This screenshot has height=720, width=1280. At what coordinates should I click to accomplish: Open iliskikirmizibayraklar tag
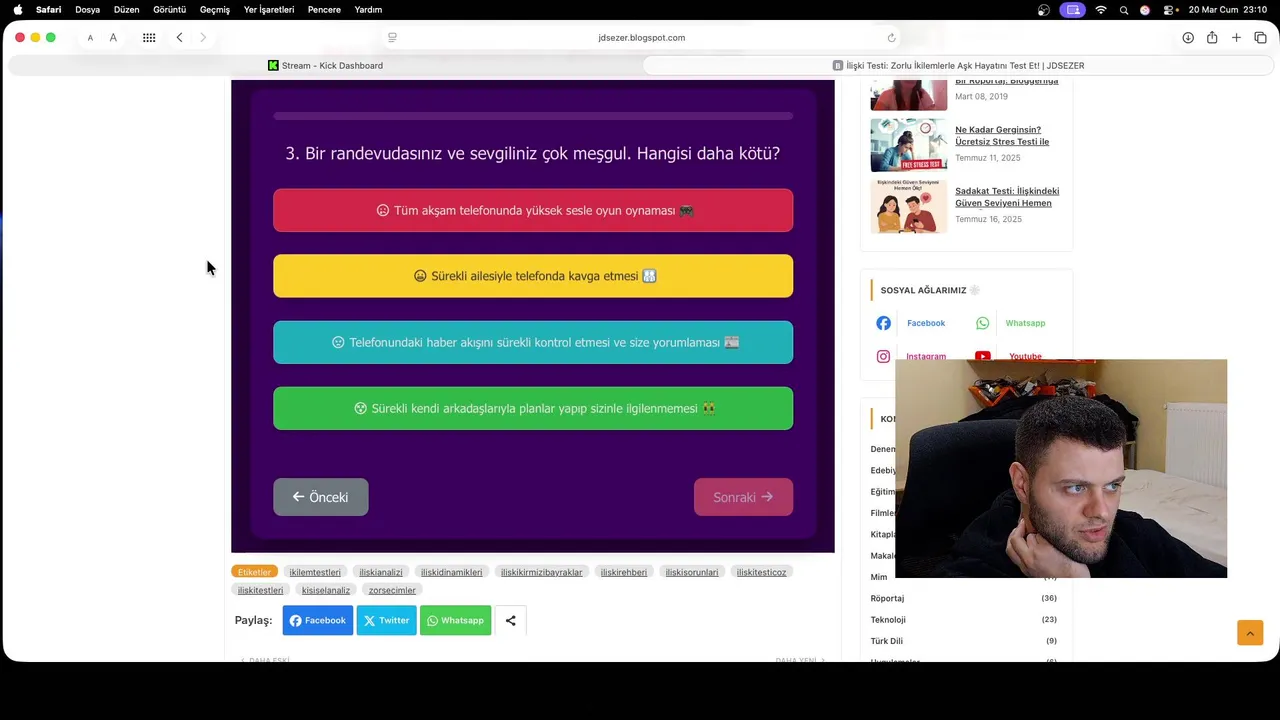point(541,572)
